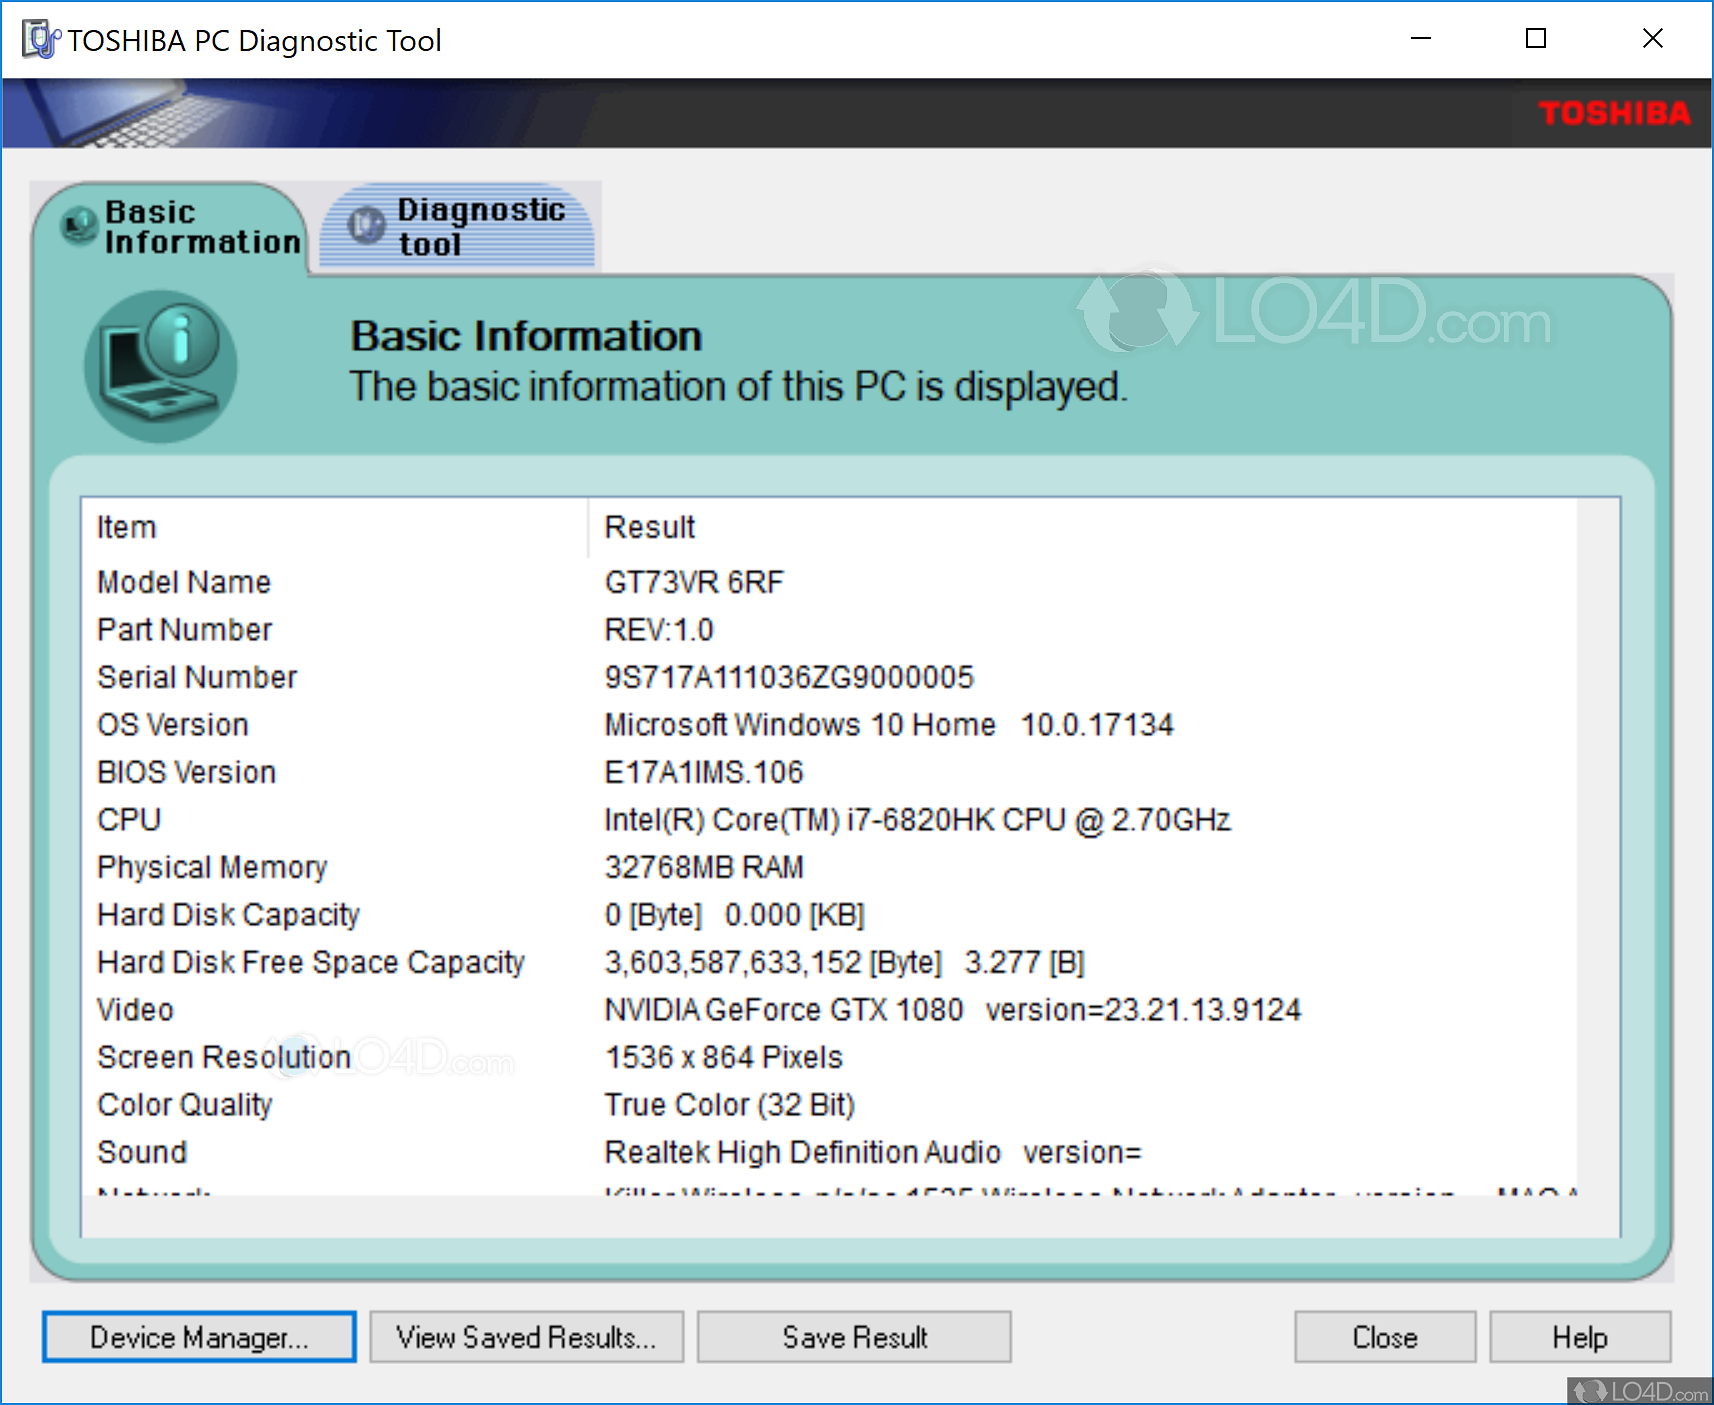The width and height of the screenshot is (1714, 1405).
Task: Click the red TOSHIBA logo in banner
Action: click(1613, 113)
